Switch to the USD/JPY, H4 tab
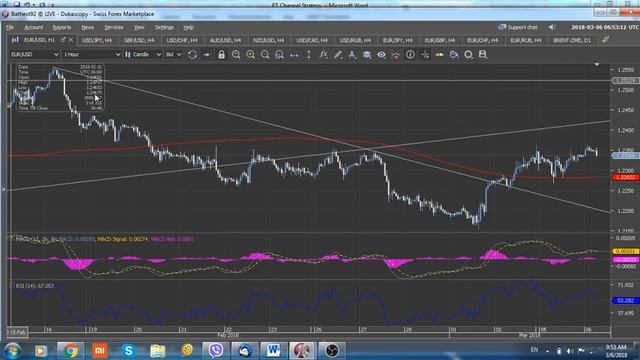 97,40
